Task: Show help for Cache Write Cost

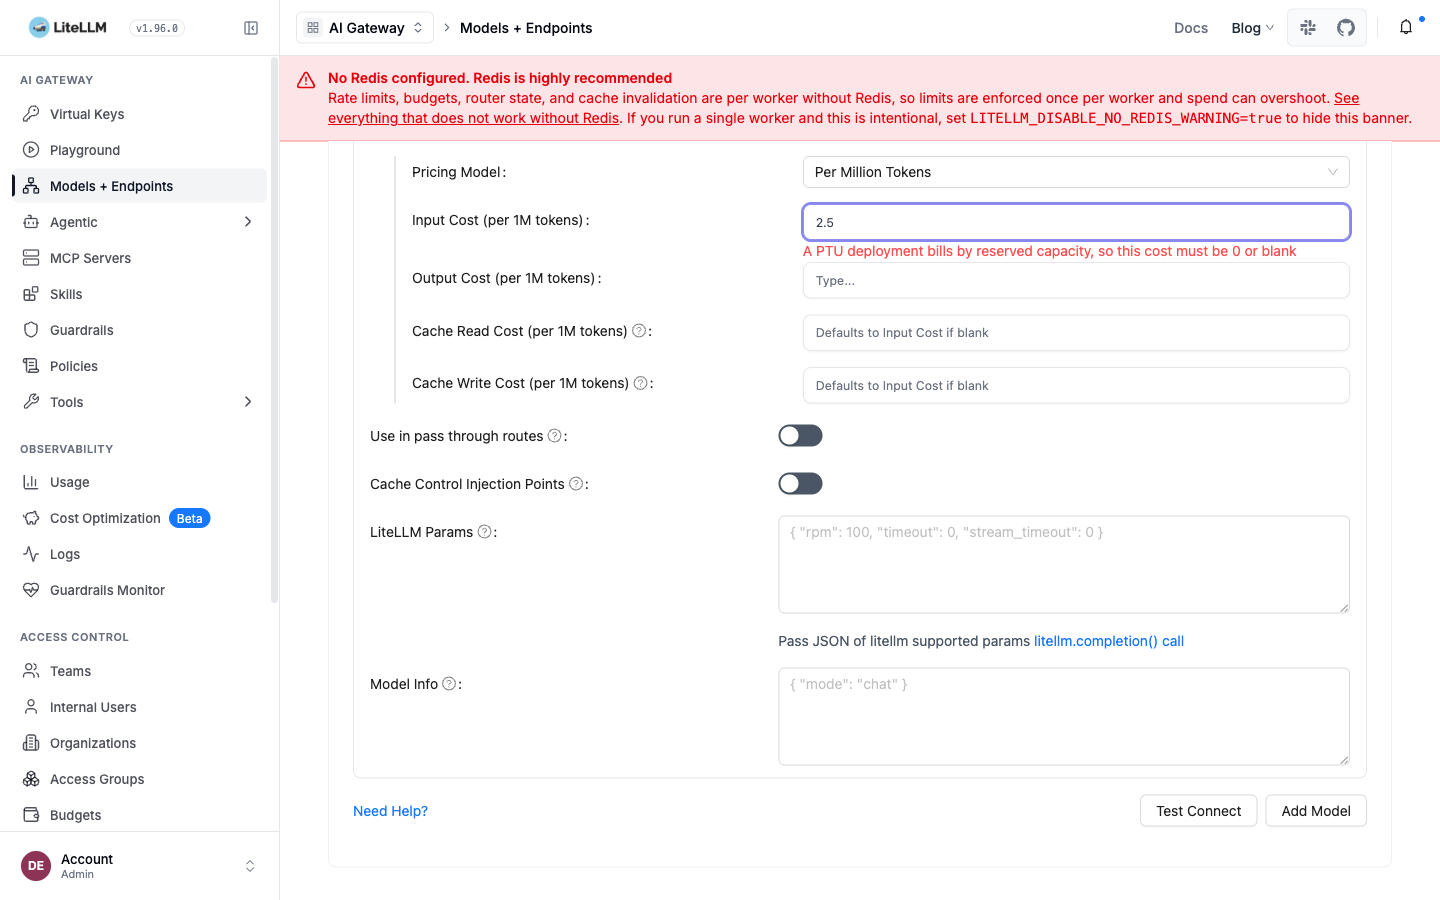Action: pyautogui.click(x=641, y=383)
